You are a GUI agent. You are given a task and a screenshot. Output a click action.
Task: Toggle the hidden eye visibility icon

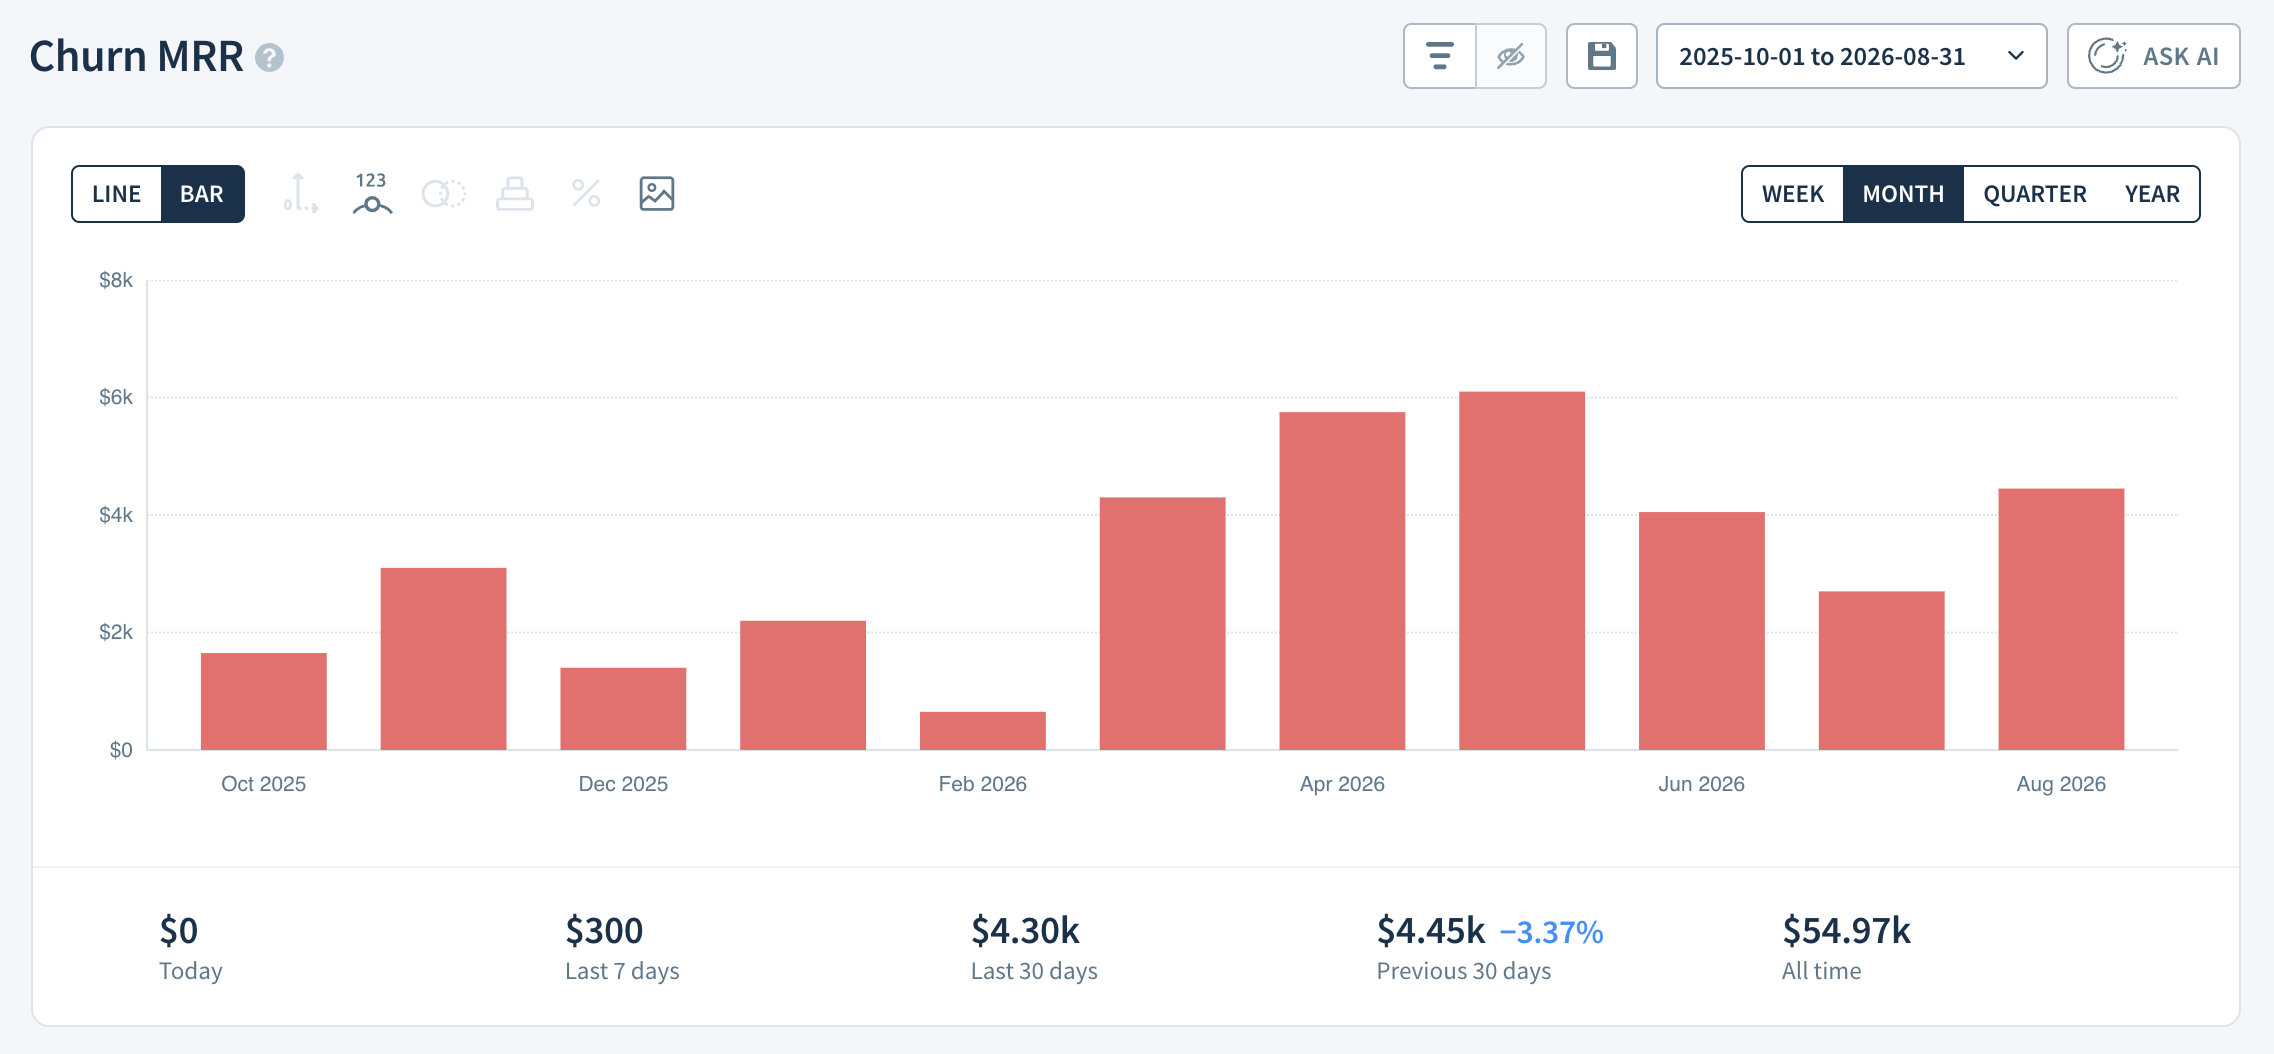pos(1511,56)
